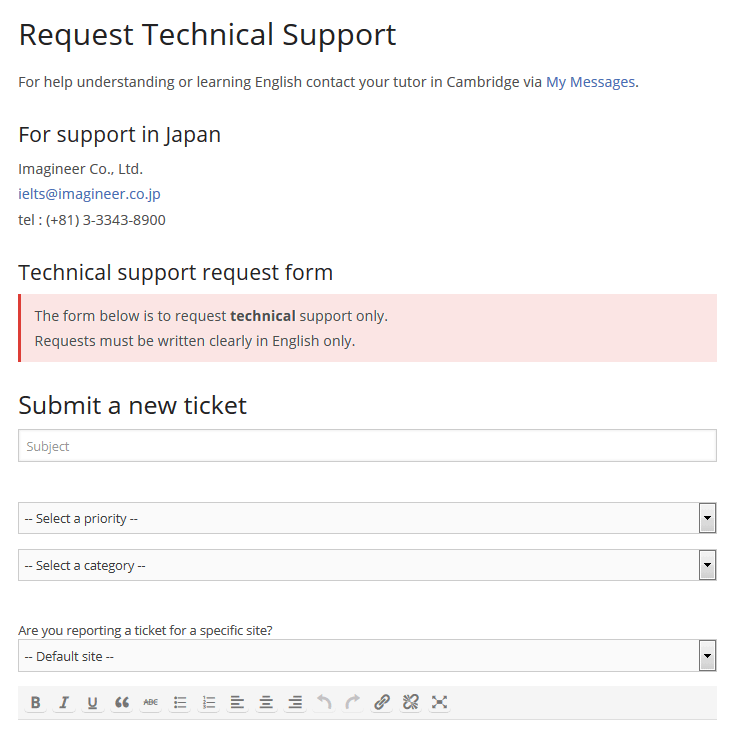Open the 'Select a priority' dropdown
This screenshot has width=729, height=750.
click(x=367, y=518)
